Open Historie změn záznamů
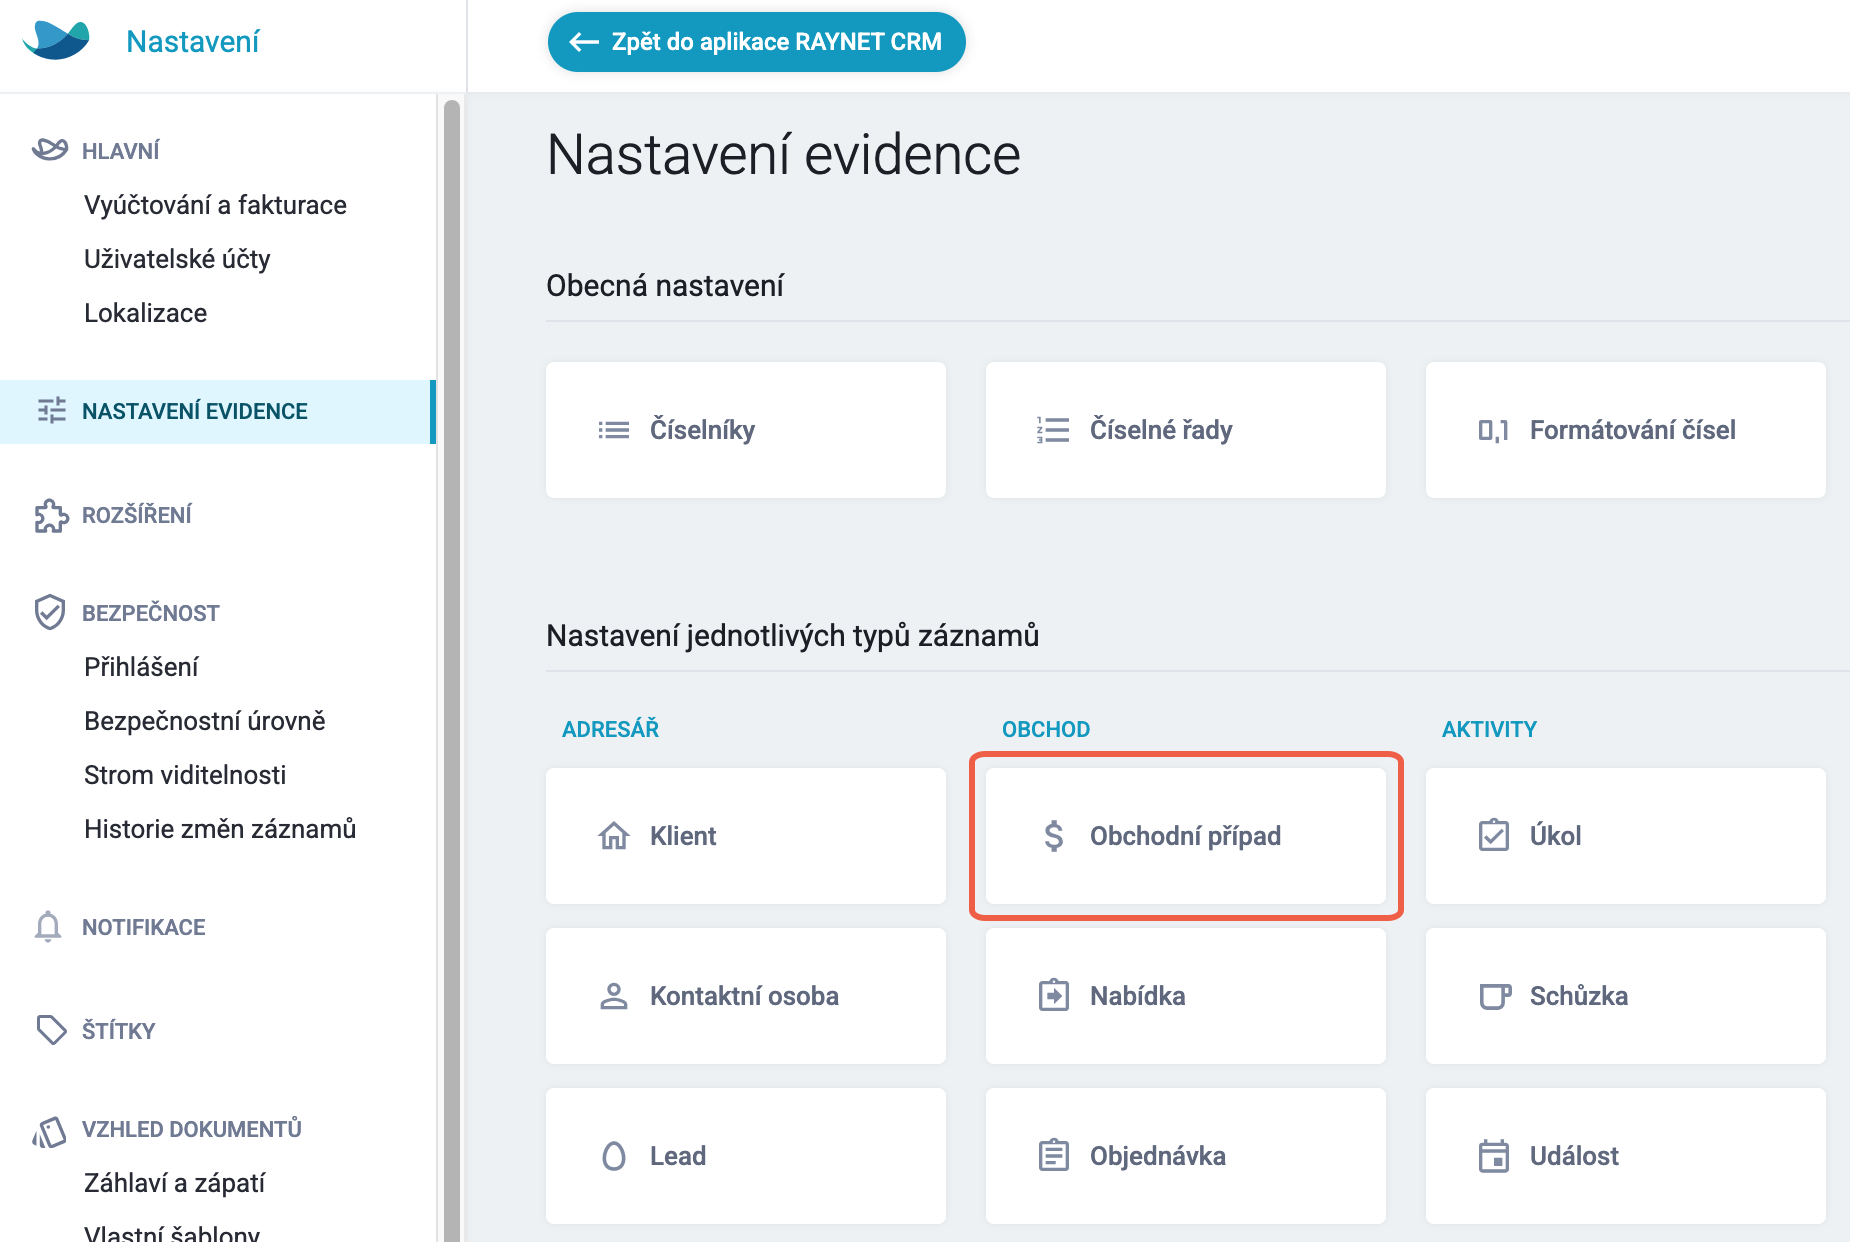This screenshot has height=1242, width=1850. (x=220, y=829)
